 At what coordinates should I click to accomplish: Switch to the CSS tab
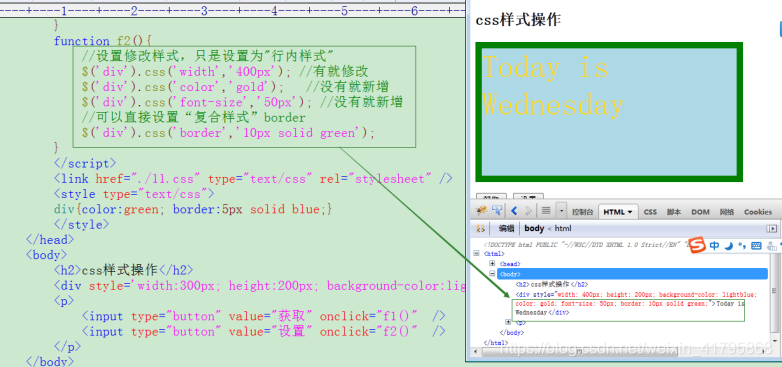point(650,212)
